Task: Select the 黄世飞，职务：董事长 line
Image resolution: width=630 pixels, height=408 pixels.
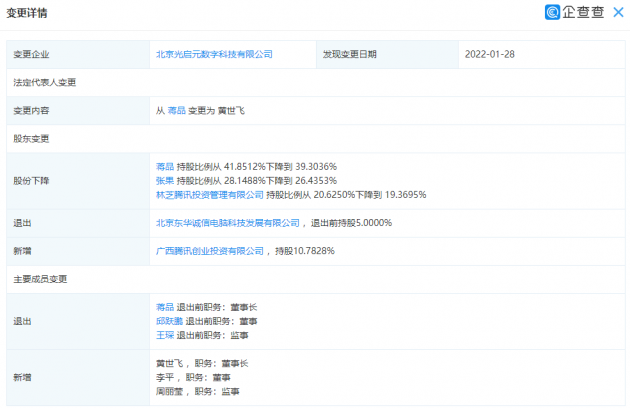Action: (202, 363)
